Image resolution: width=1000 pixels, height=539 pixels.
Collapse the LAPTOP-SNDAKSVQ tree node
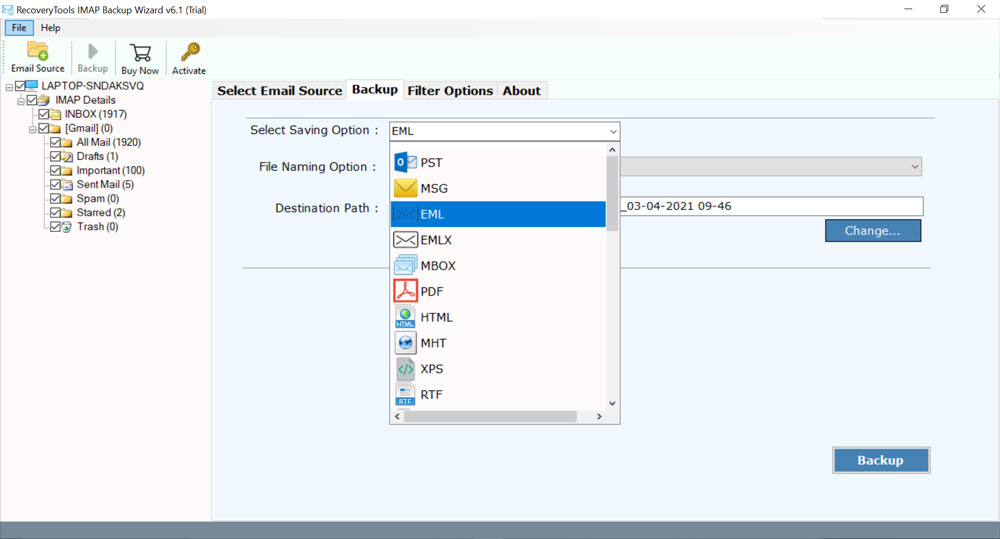[x=9, y=87]
